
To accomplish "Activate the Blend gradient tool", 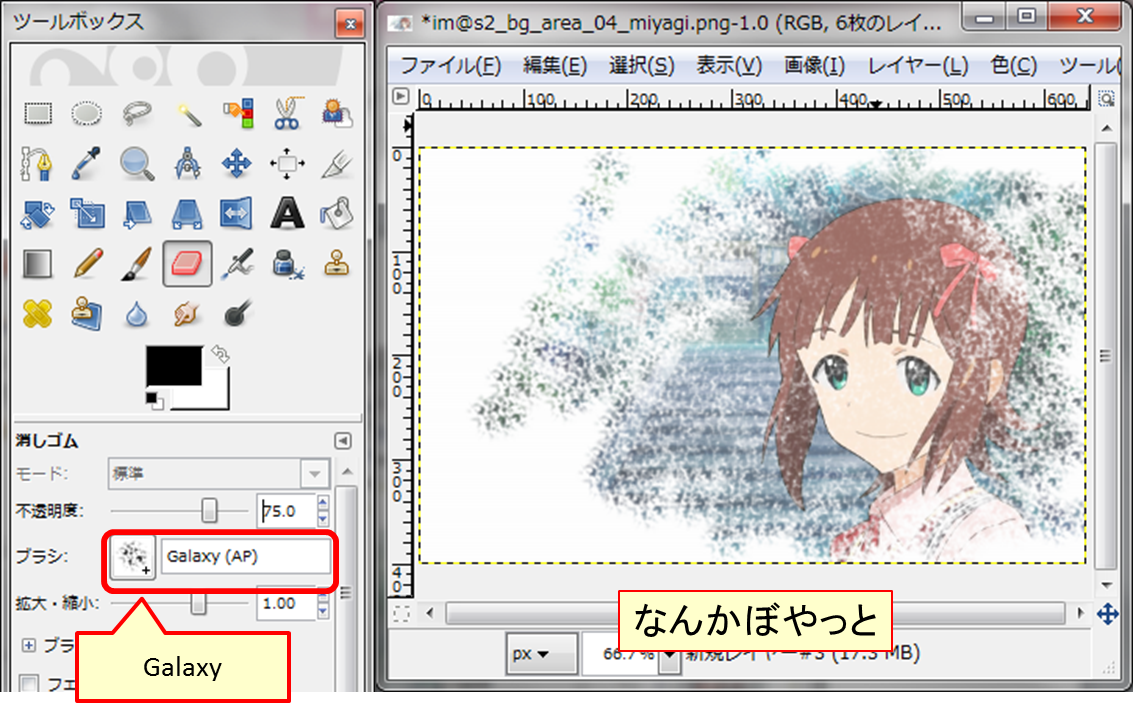I will (38, 264).
